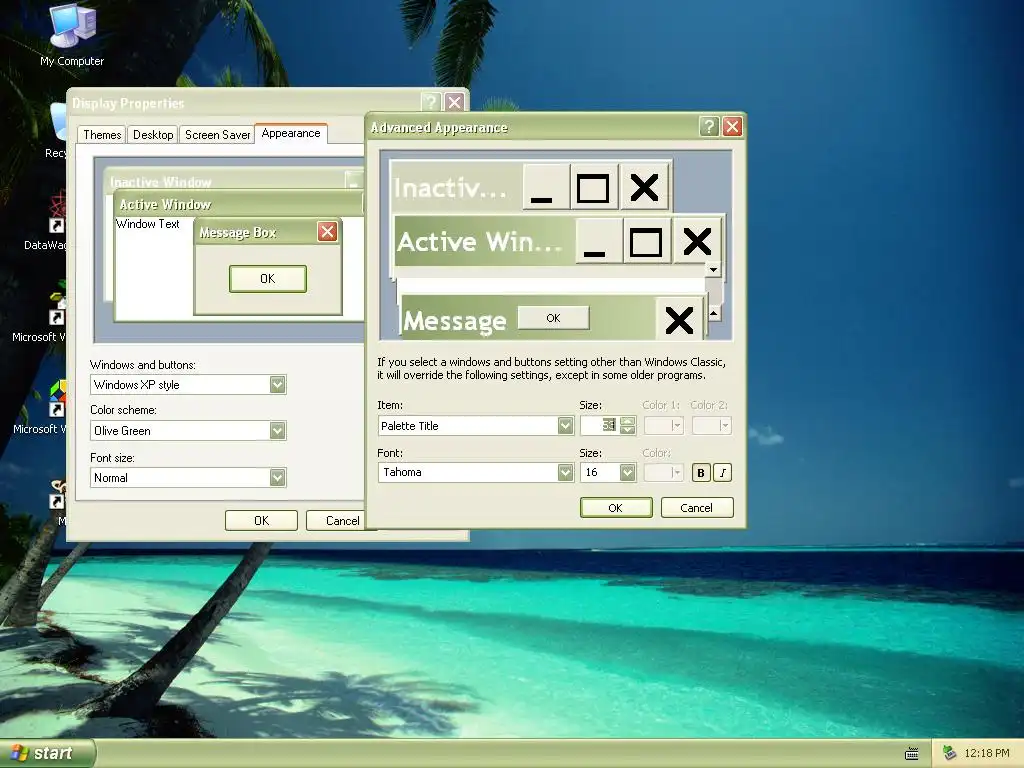Screen dimensions: 1024x768
Task: Click OK button in Message Box preview
Action: click(x=268, y=279)
